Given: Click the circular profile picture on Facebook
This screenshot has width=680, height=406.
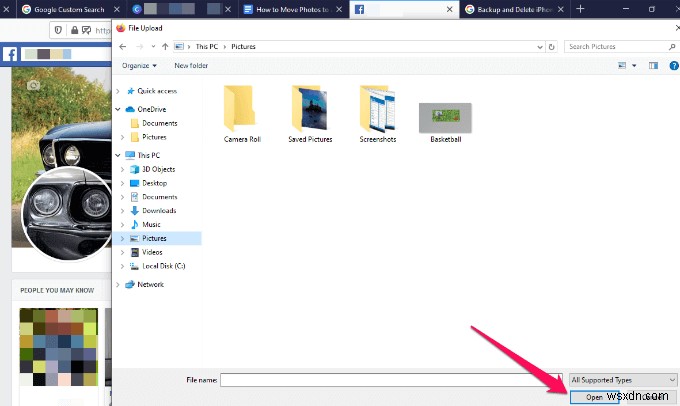Looking at the screenshot, I should pyautogui.click(x=66, y=213).
